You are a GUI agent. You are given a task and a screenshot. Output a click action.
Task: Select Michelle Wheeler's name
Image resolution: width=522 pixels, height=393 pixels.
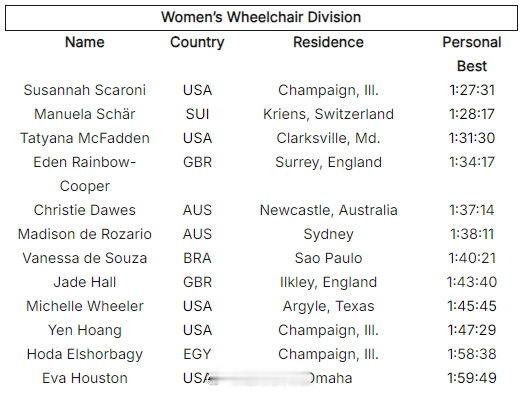click(x=85, y=306)
